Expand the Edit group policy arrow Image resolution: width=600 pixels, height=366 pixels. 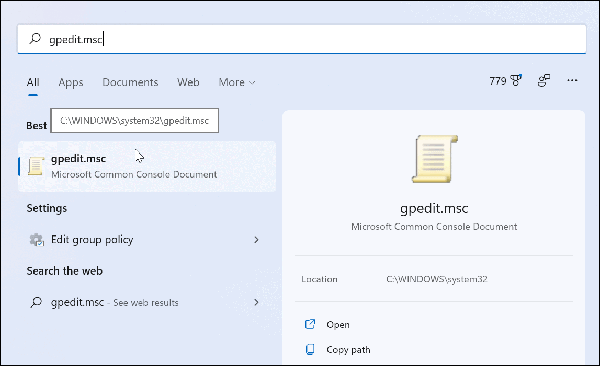256,240
